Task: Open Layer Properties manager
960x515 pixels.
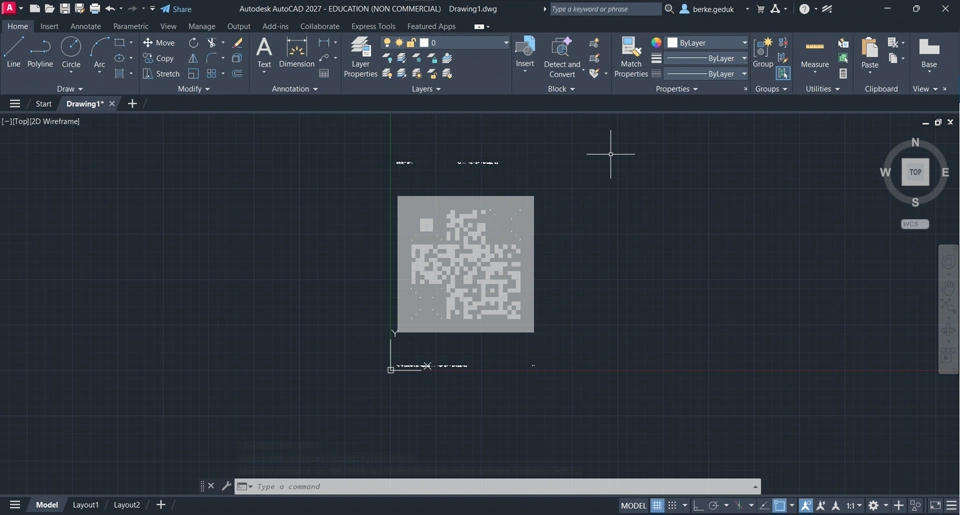Action: pyautogui.click(x=361, y=58)
